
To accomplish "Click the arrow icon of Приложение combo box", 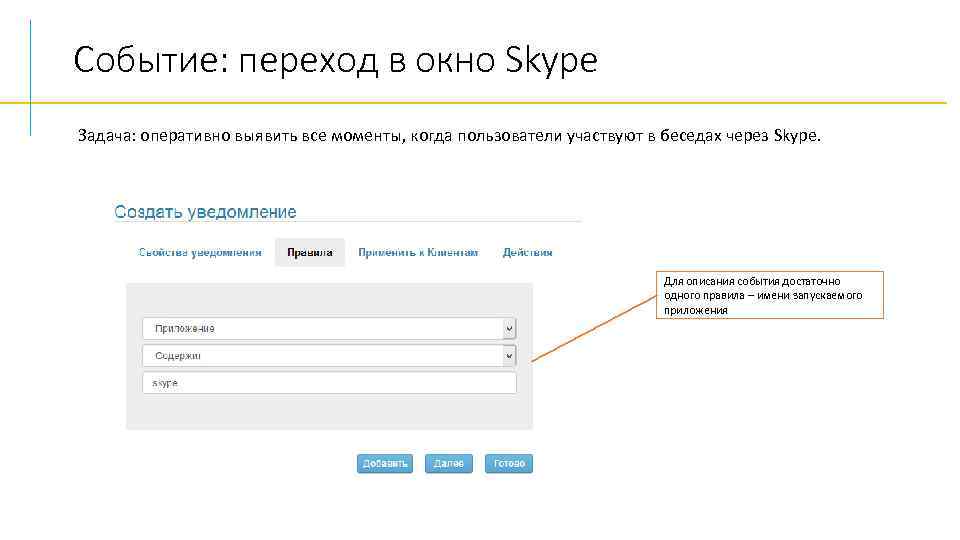I will click(509, 329).
